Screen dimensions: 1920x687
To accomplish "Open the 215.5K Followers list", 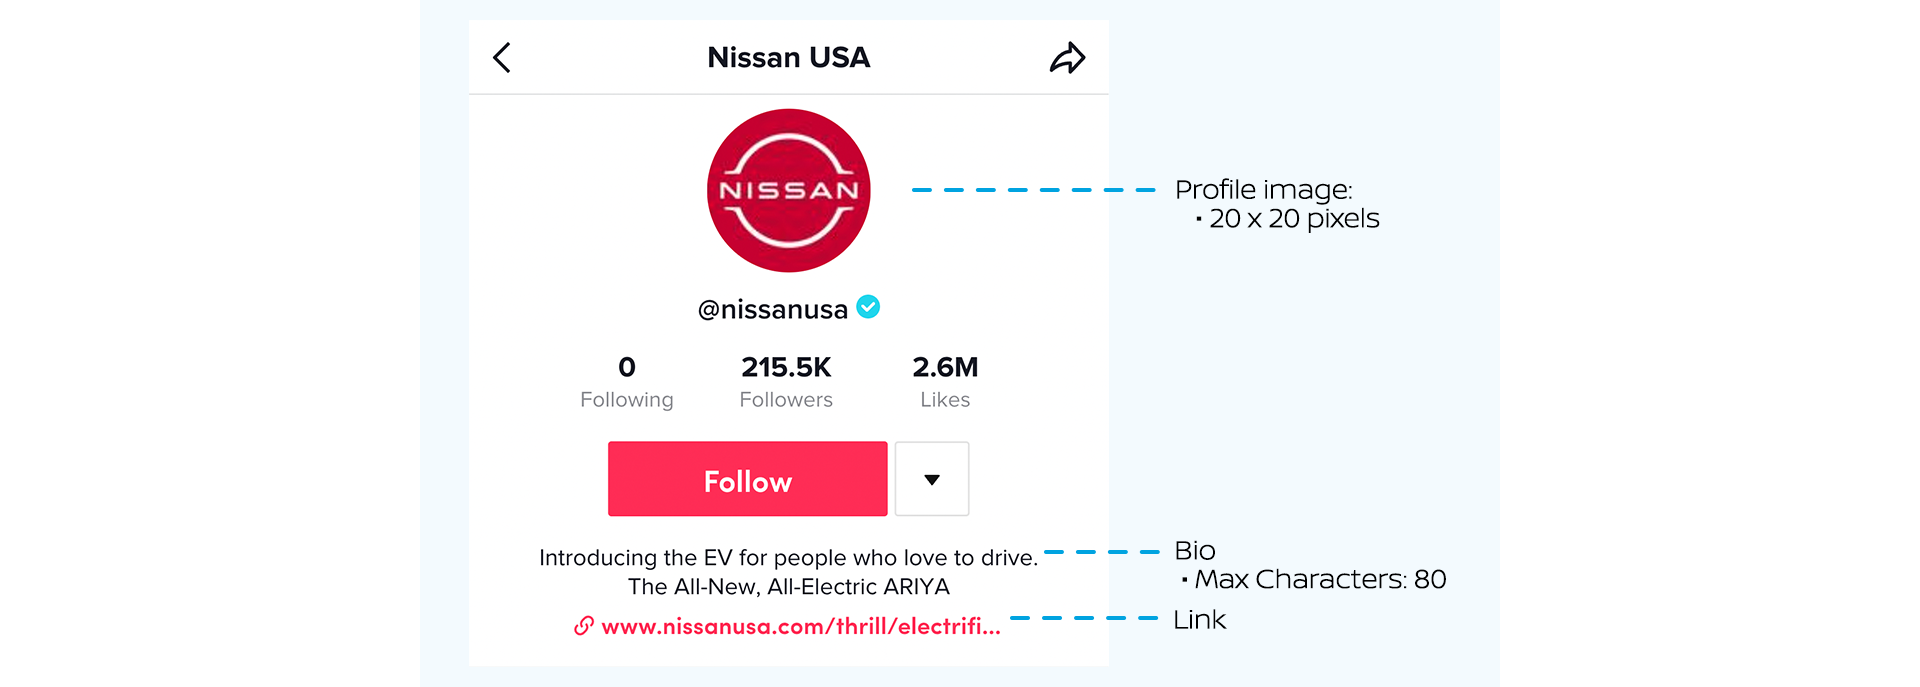I will pyautogui.click(x=786, y=382).
